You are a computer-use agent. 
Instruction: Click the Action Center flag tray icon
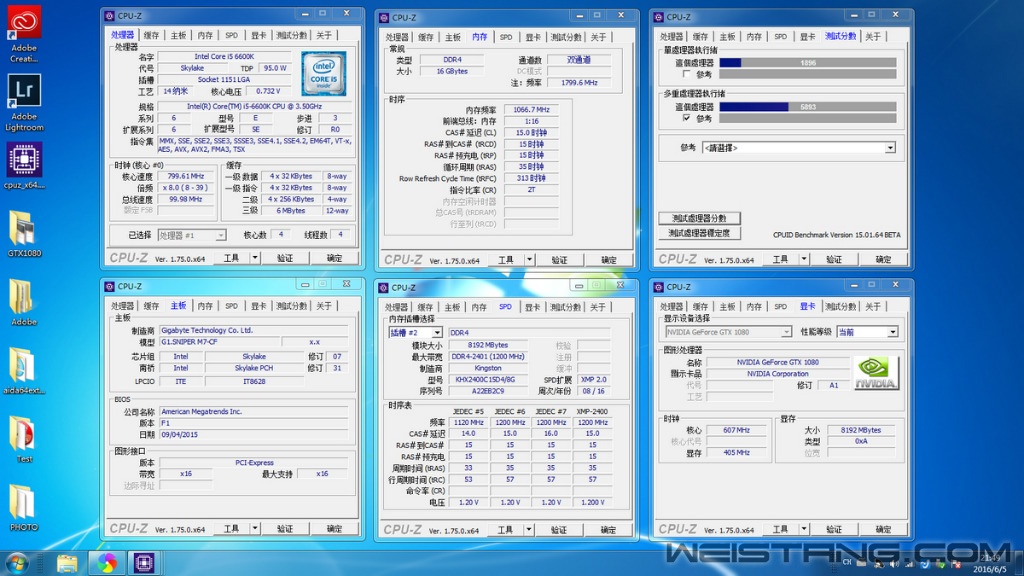point(955,564)
